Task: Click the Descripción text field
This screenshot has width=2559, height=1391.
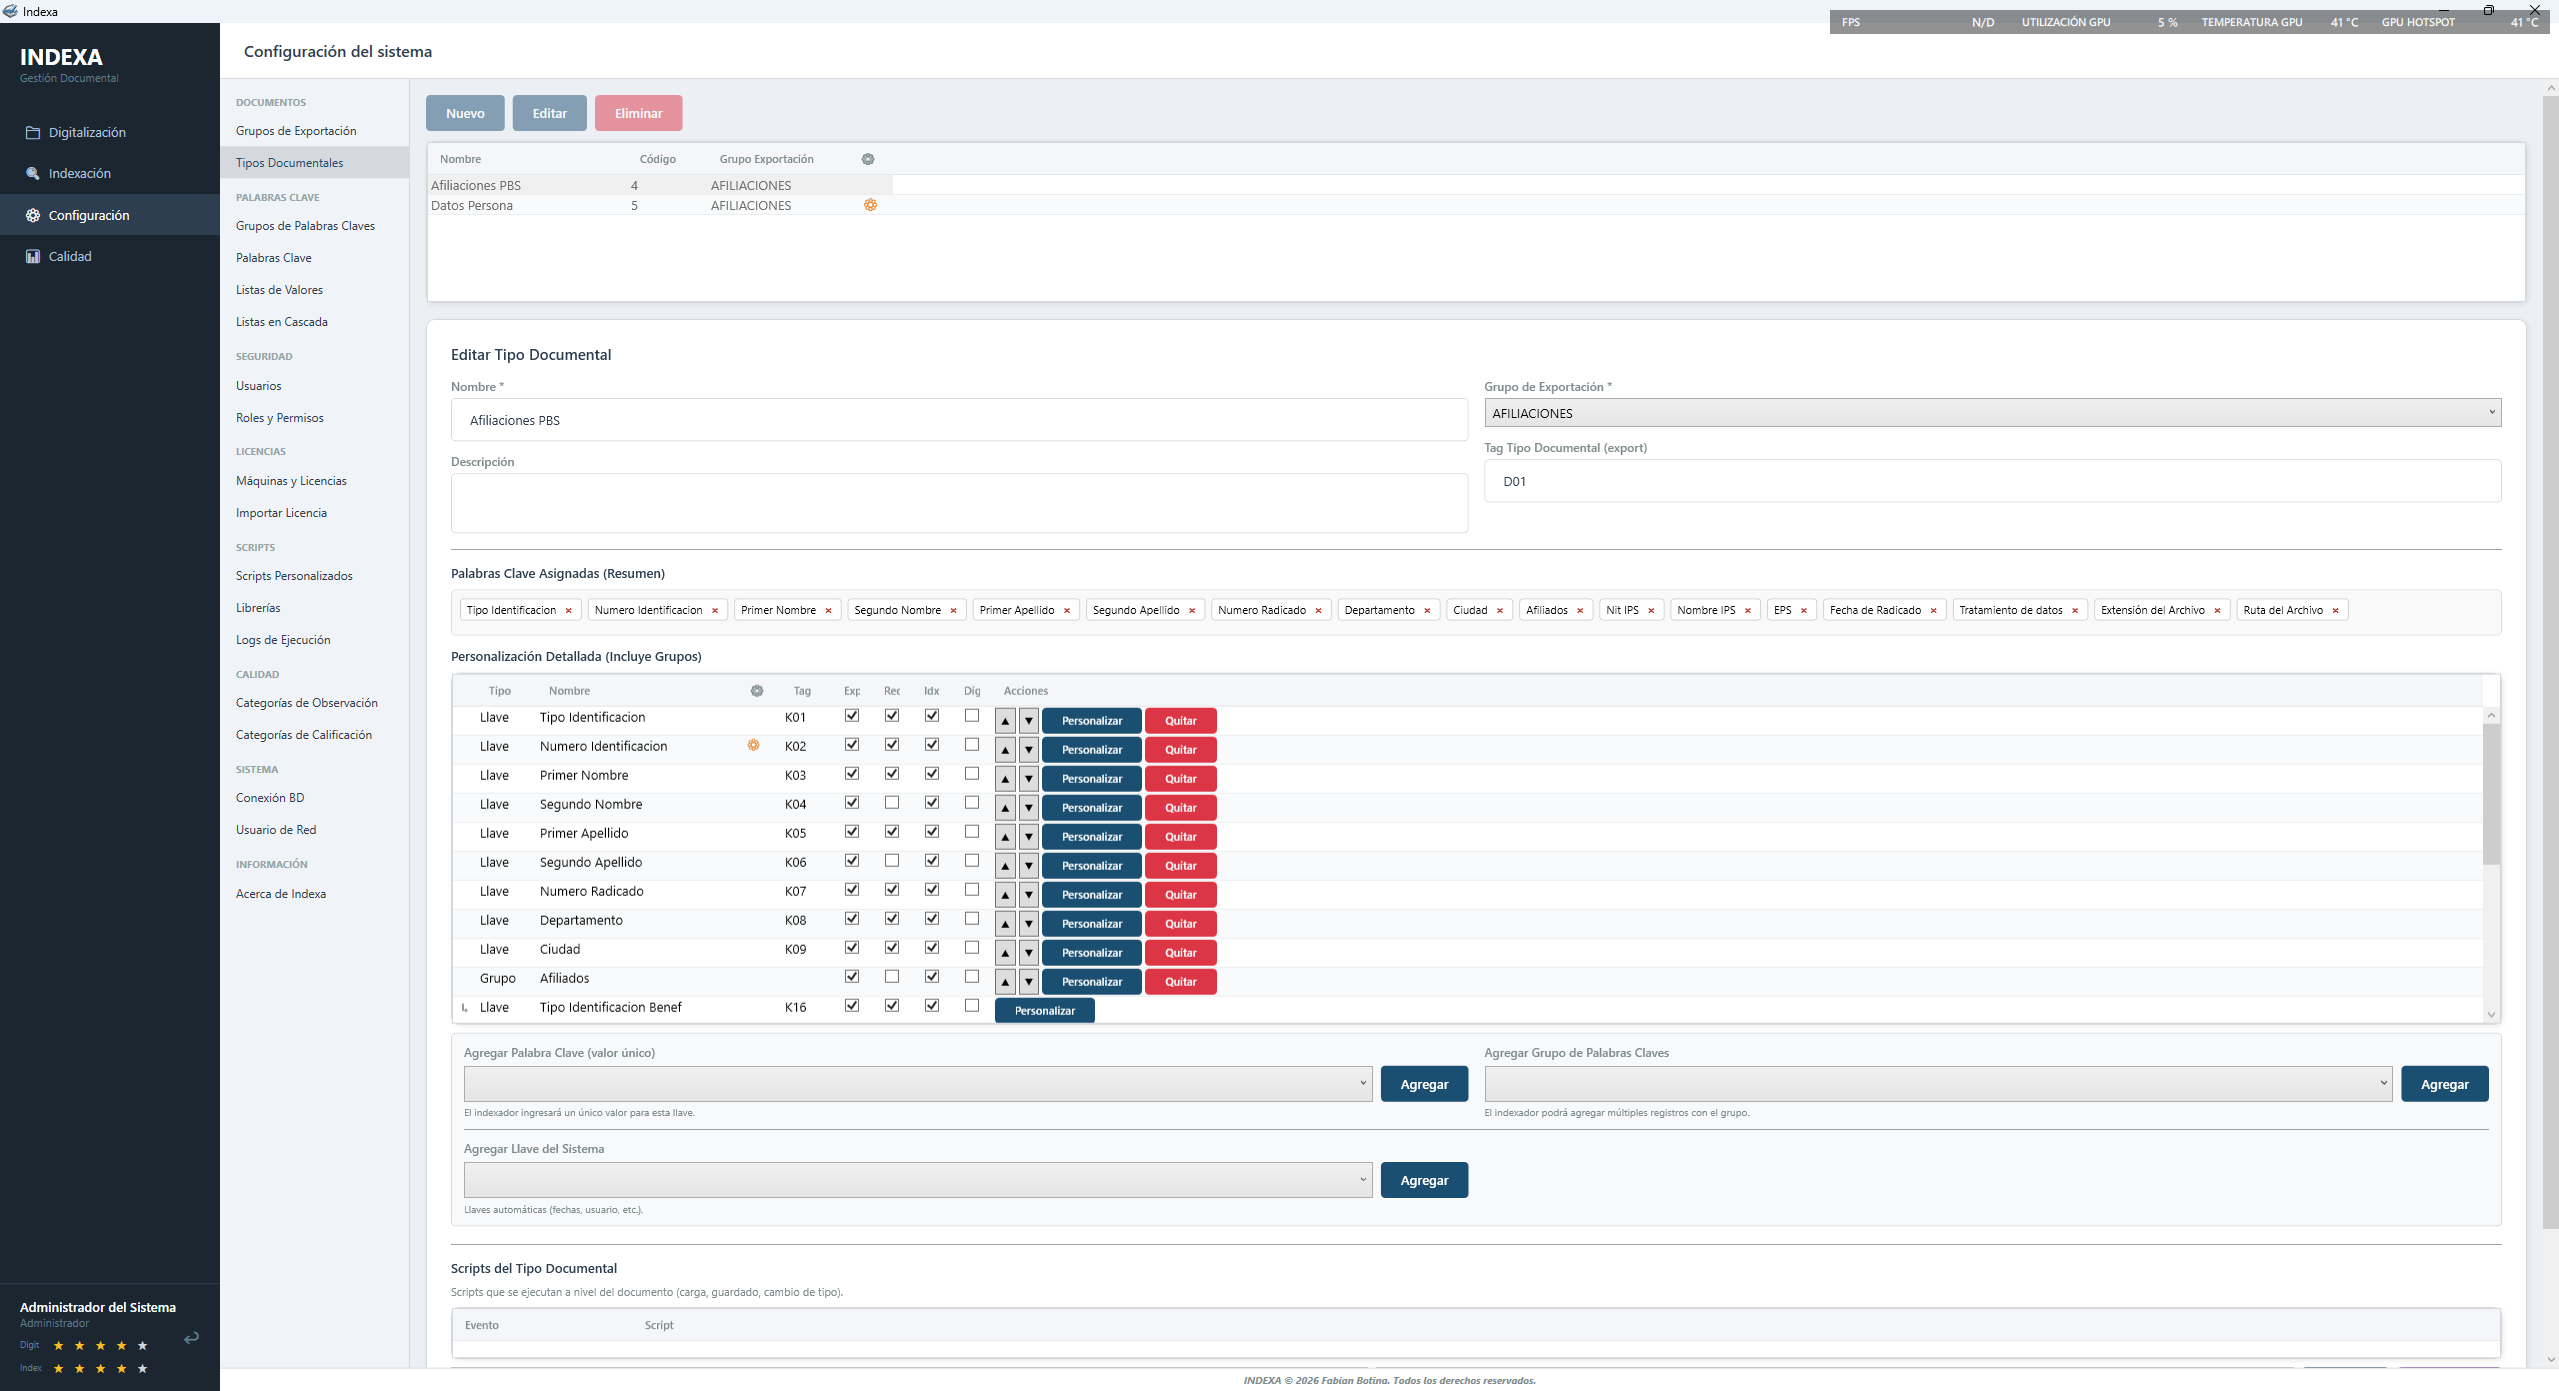Action: pyautogui.click(x=959, y=503)
